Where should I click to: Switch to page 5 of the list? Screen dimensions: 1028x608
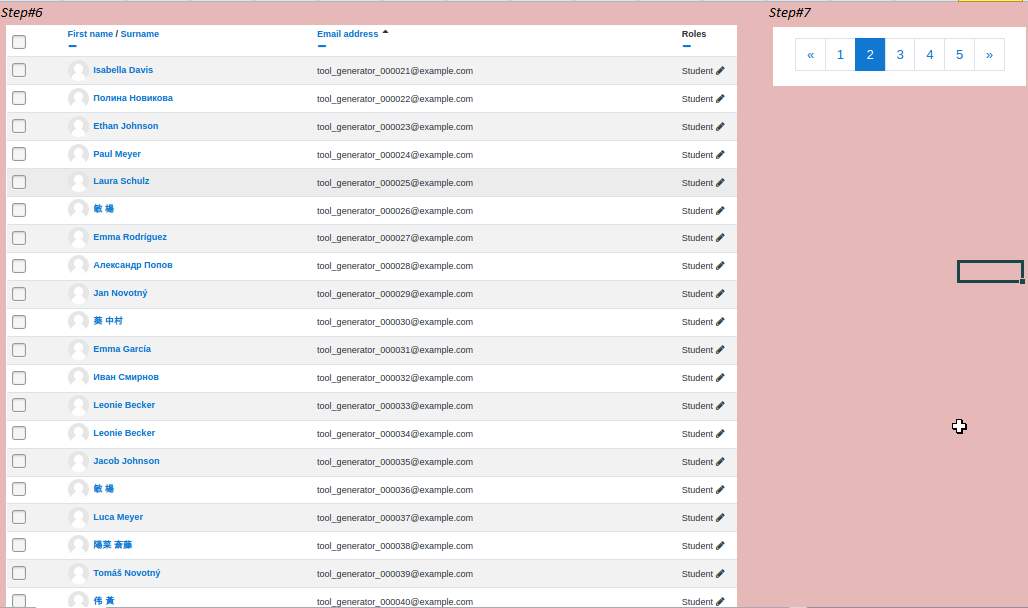959,54
